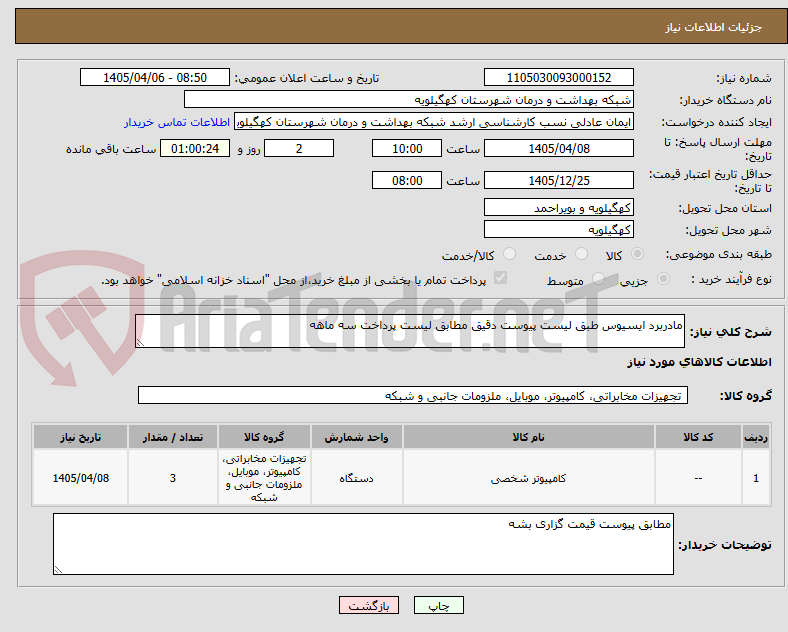Click the دستگاه unit cell
Screen dimensions: 788x632
point(356,478)
